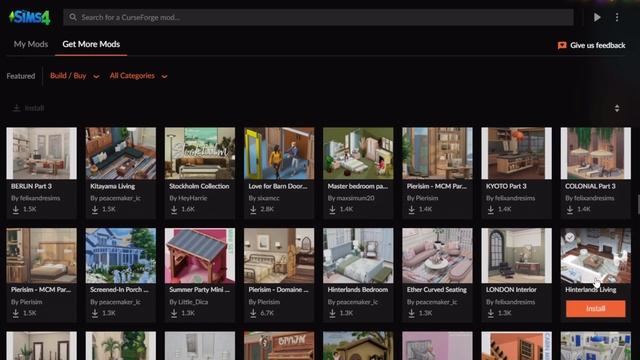This screenshot has height=360, width=640.
Task: Install the Hinterlands Living mod
Action: [596, 309]
